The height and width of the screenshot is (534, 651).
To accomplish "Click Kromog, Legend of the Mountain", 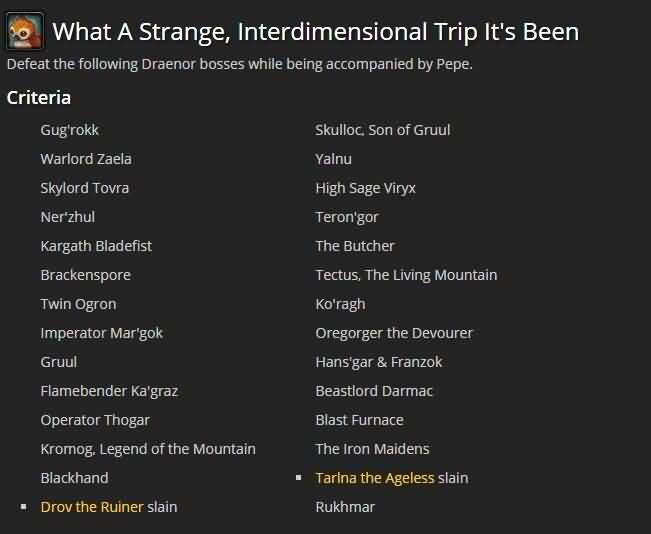I will 148,449.
